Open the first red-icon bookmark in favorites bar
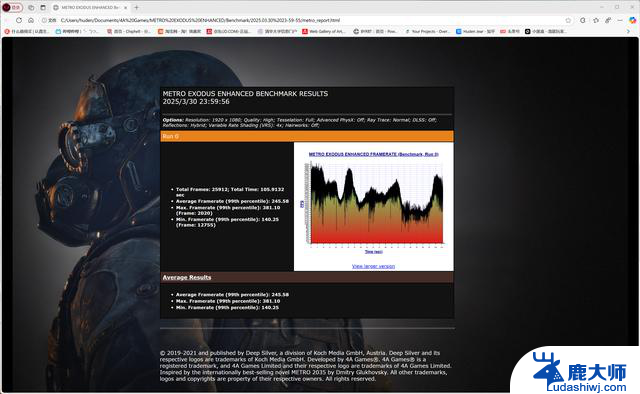 click(27, 31)
